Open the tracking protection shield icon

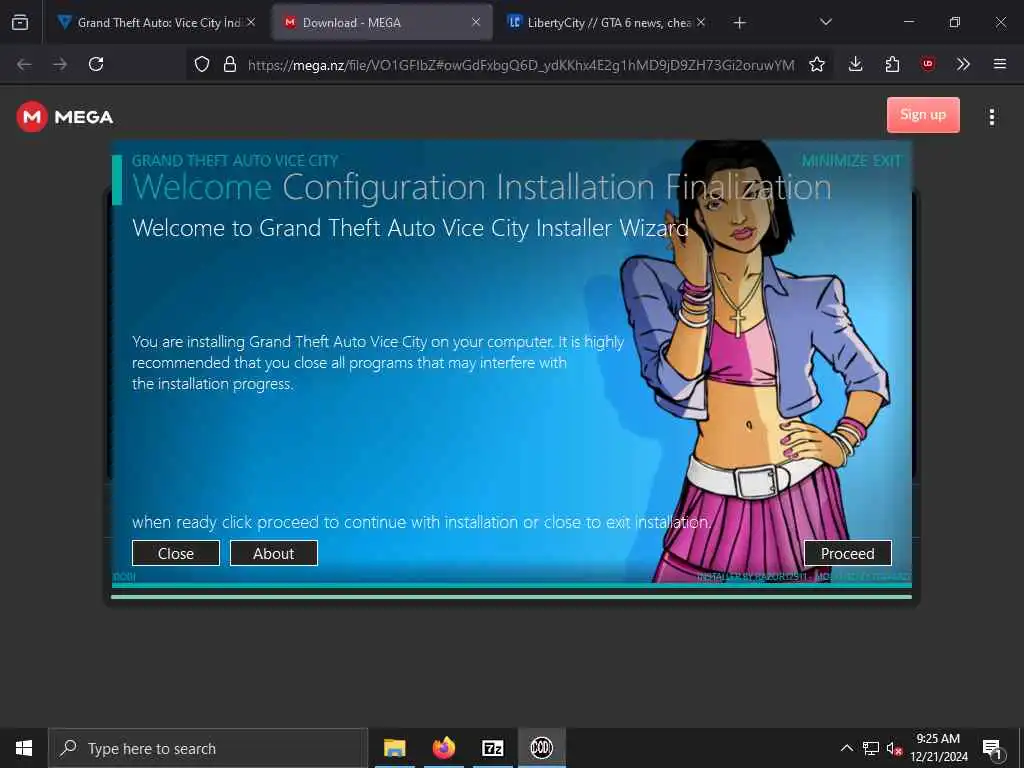coord(202,64)
